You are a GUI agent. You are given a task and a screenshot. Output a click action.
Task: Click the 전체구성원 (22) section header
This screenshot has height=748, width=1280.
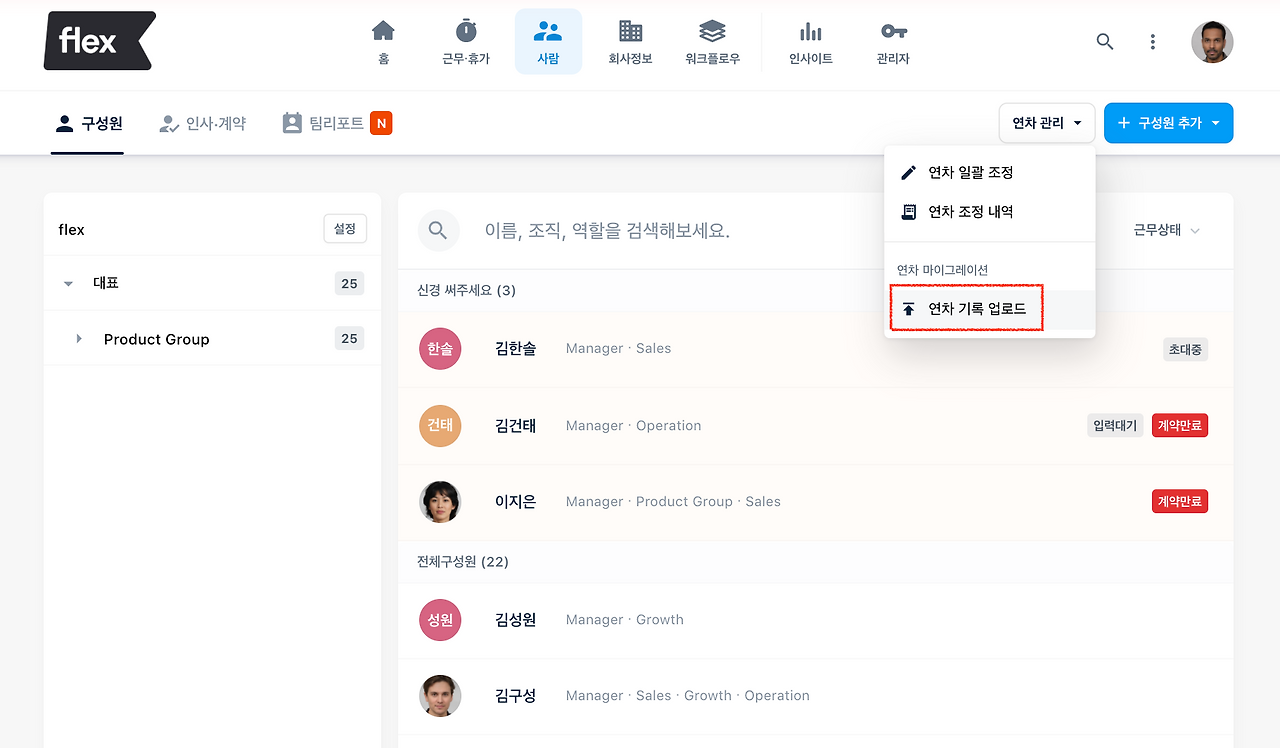[x=463, y=562]
